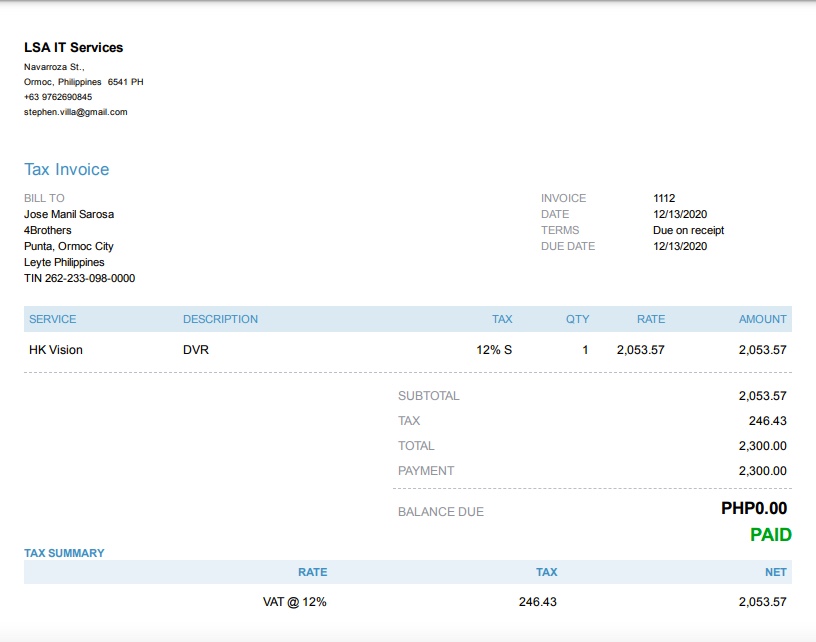Click the LSA IT Services company name
The width and height of the screenshot is (816, 642).
click(x=74, y=48)
